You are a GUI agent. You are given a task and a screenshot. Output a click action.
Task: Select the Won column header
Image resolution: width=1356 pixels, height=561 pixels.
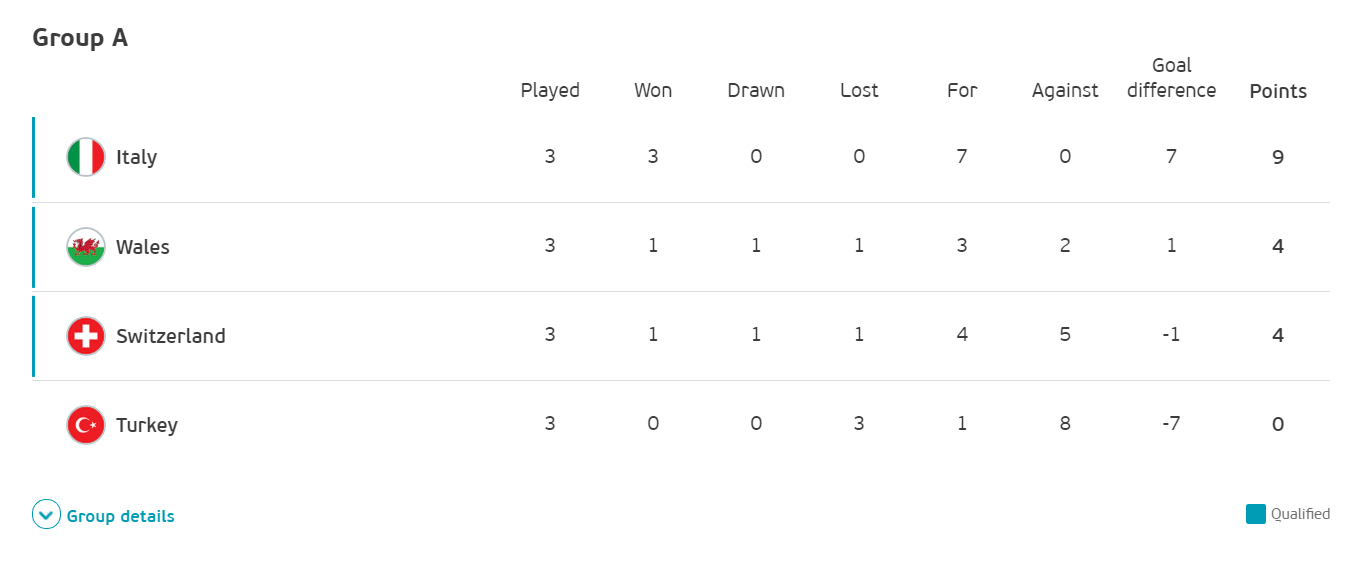click(653, 90)
